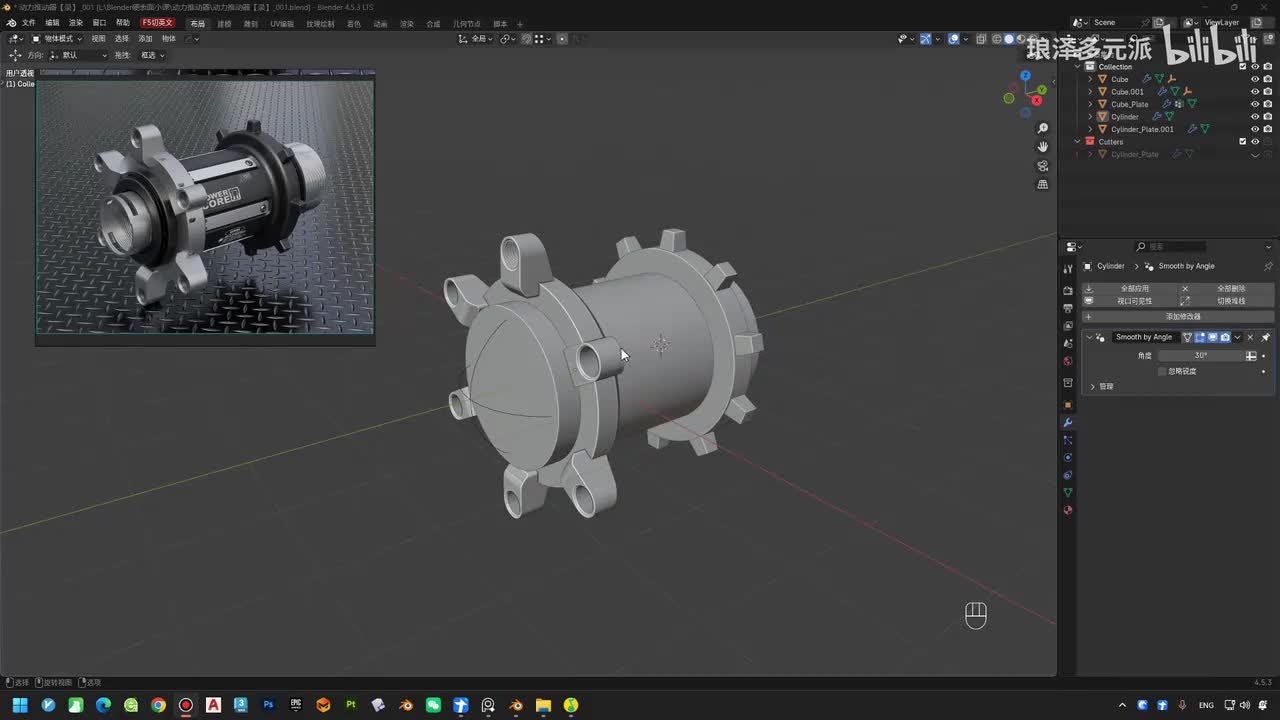Switch to the UV编辑 workspace tab
Image resolution: width=1280 pixels, height=720 pixels.
click(282, 23)
